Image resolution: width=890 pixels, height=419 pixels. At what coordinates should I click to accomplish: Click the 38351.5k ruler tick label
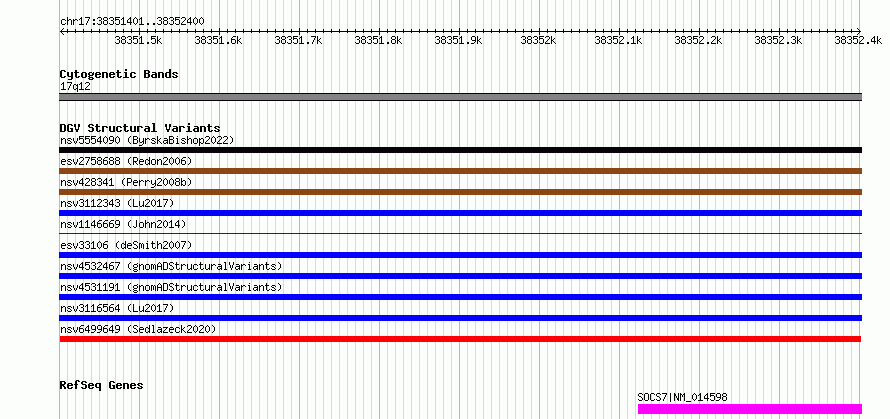138,40
